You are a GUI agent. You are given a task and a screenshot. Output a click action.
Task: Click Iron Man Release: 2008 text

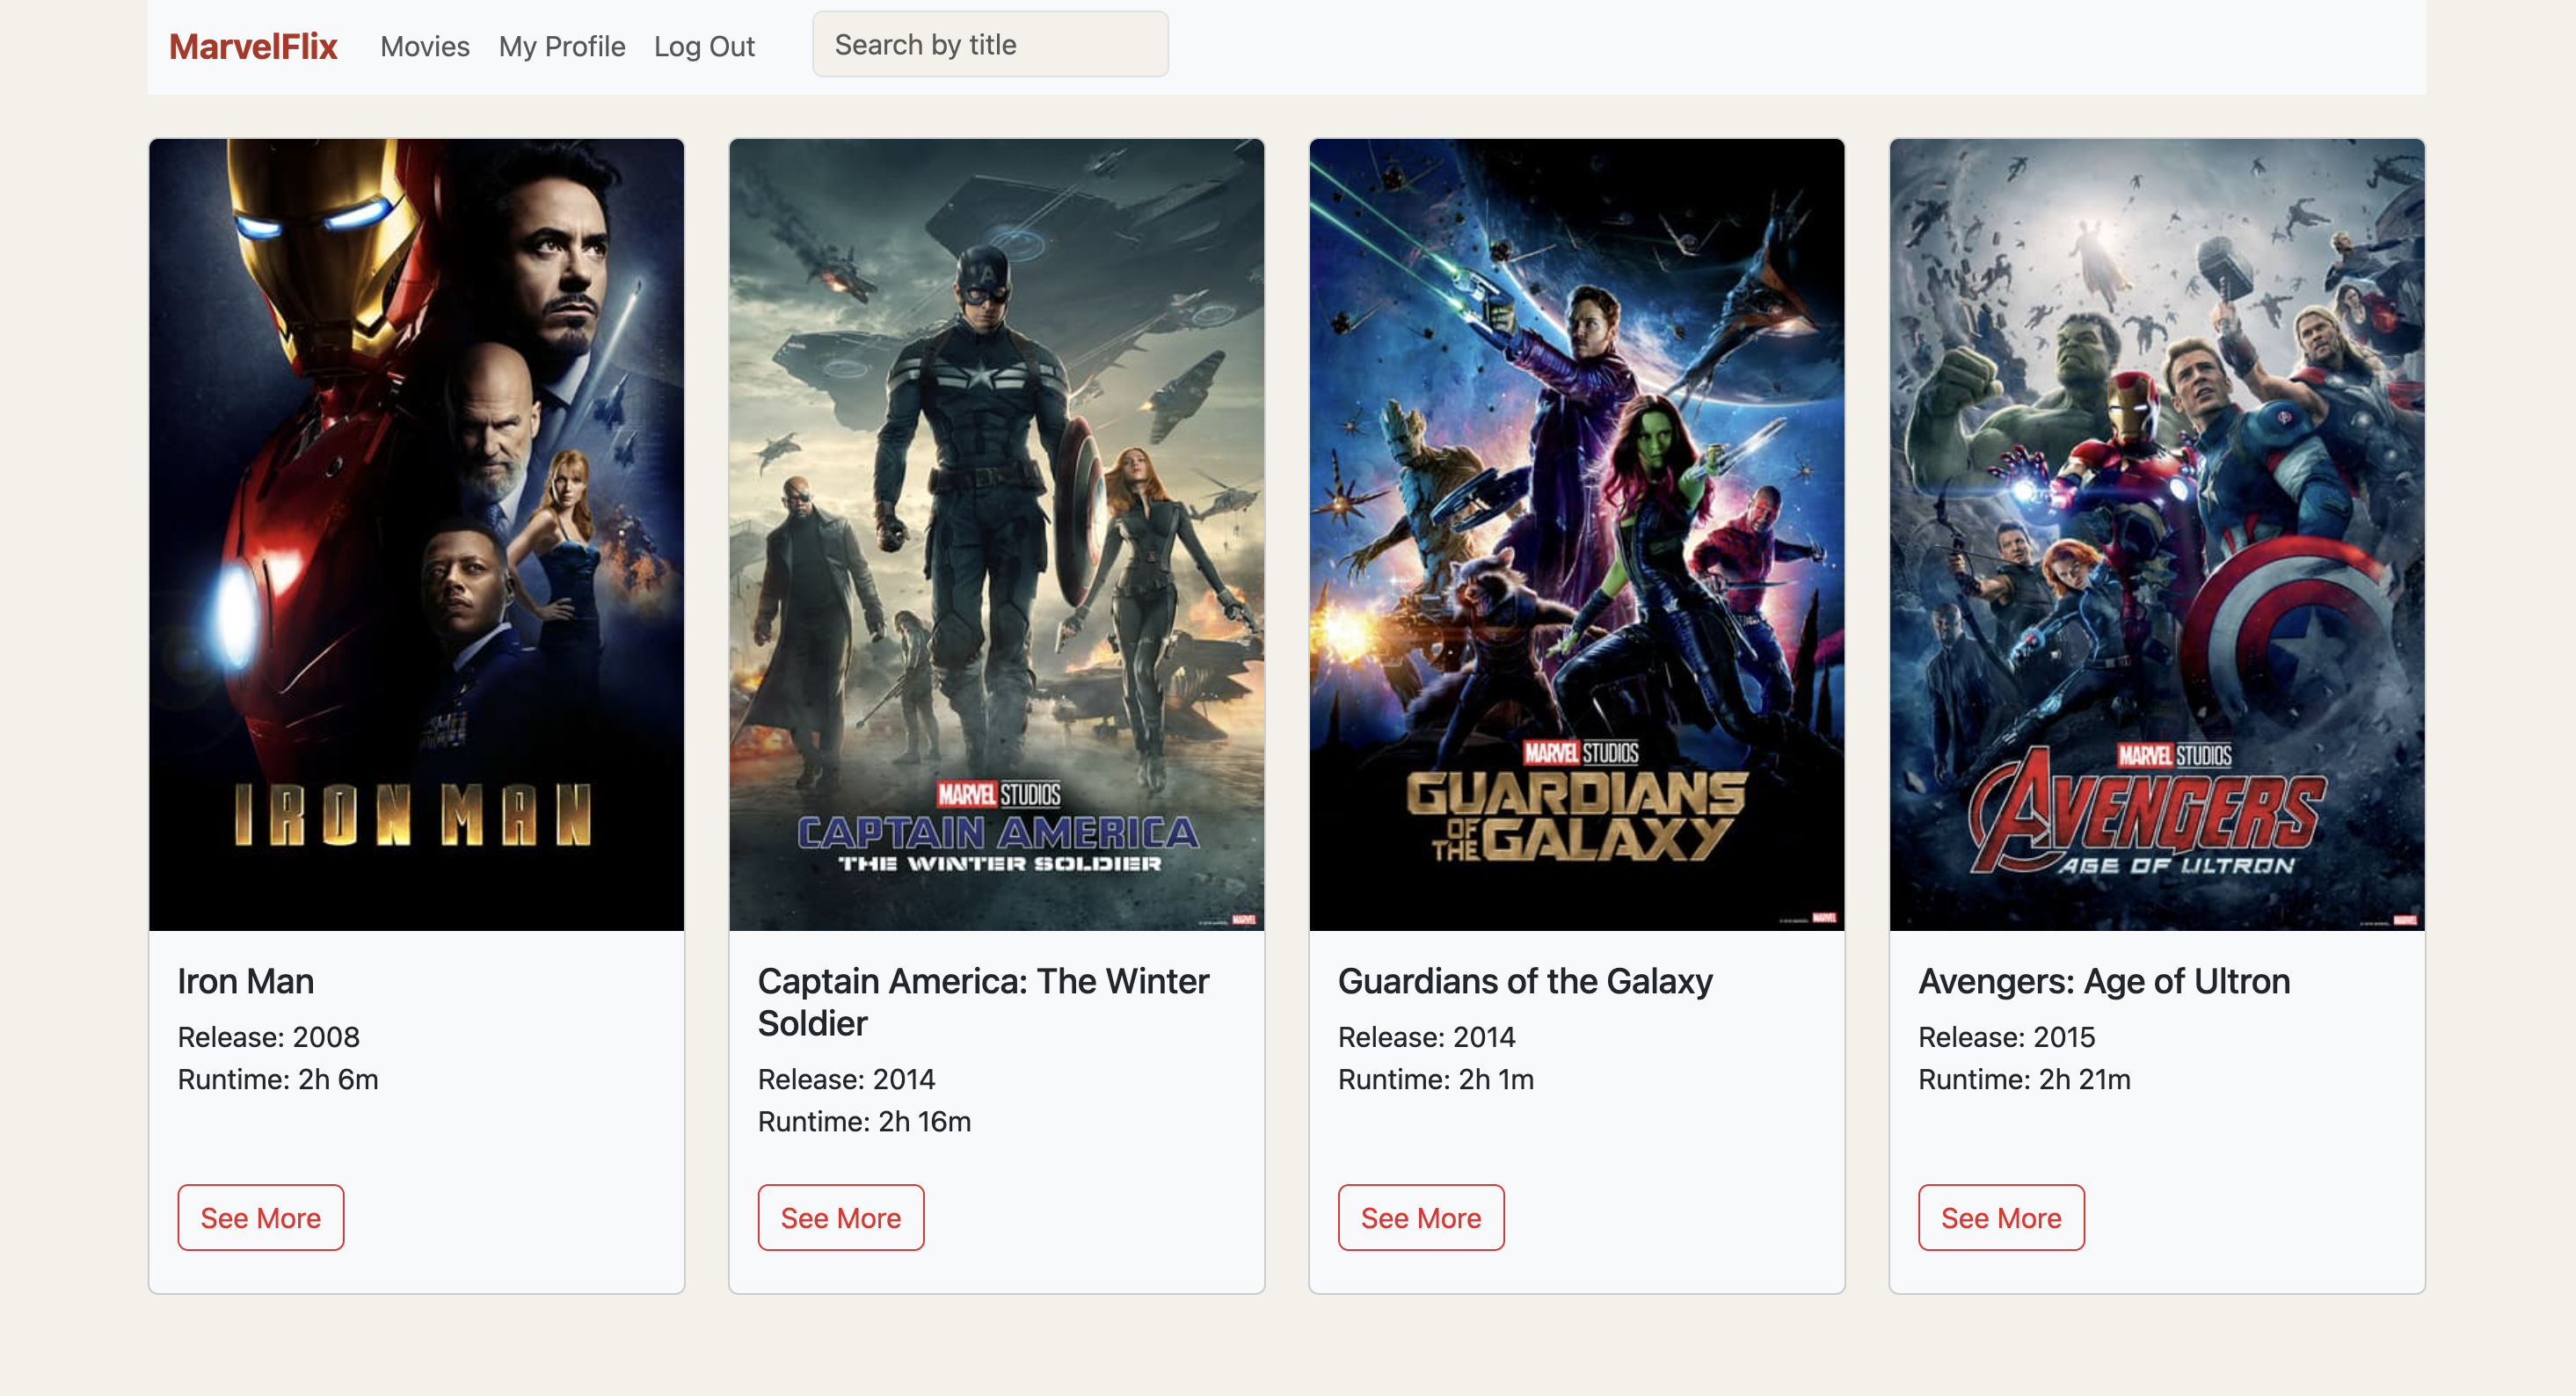pos(268,1037)
